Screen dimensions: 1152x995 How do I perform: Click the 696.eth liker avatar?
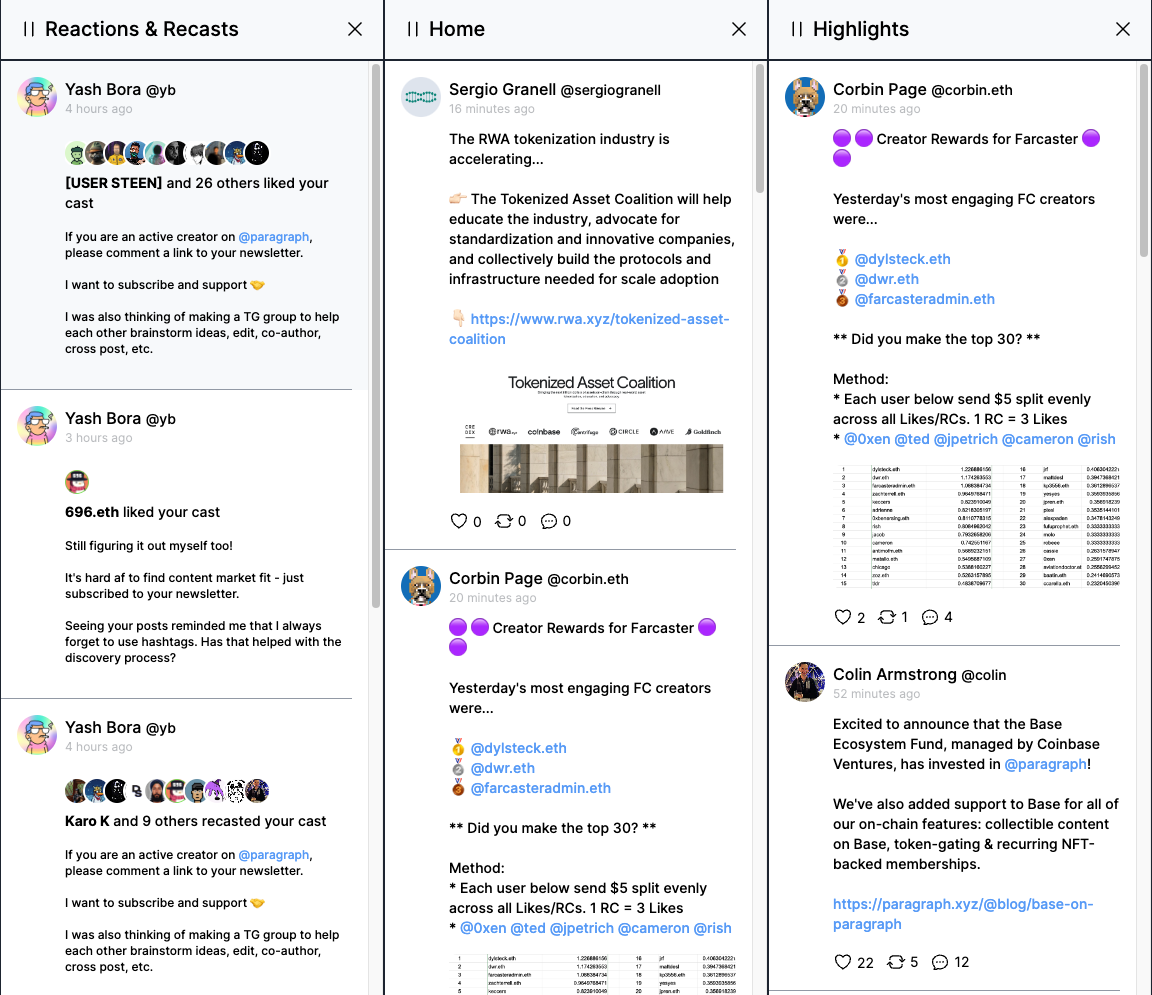click(76, 482)
